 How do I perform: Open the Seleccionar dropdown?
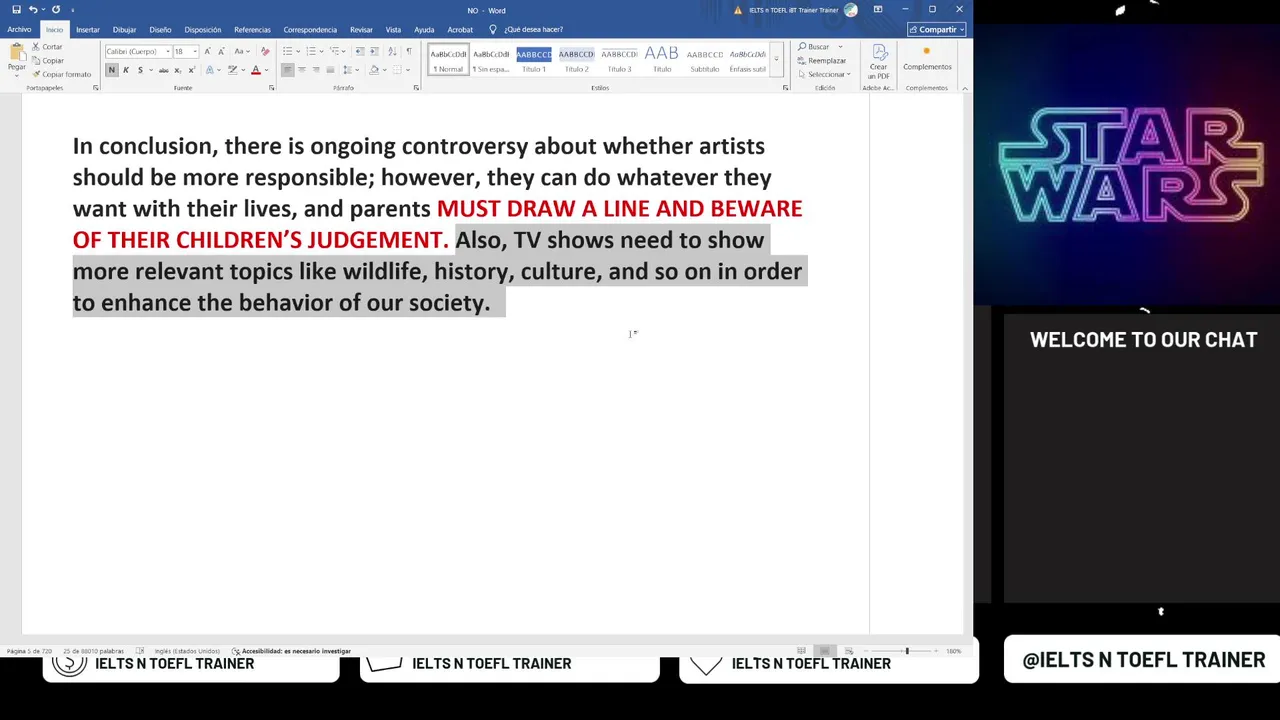825,75
